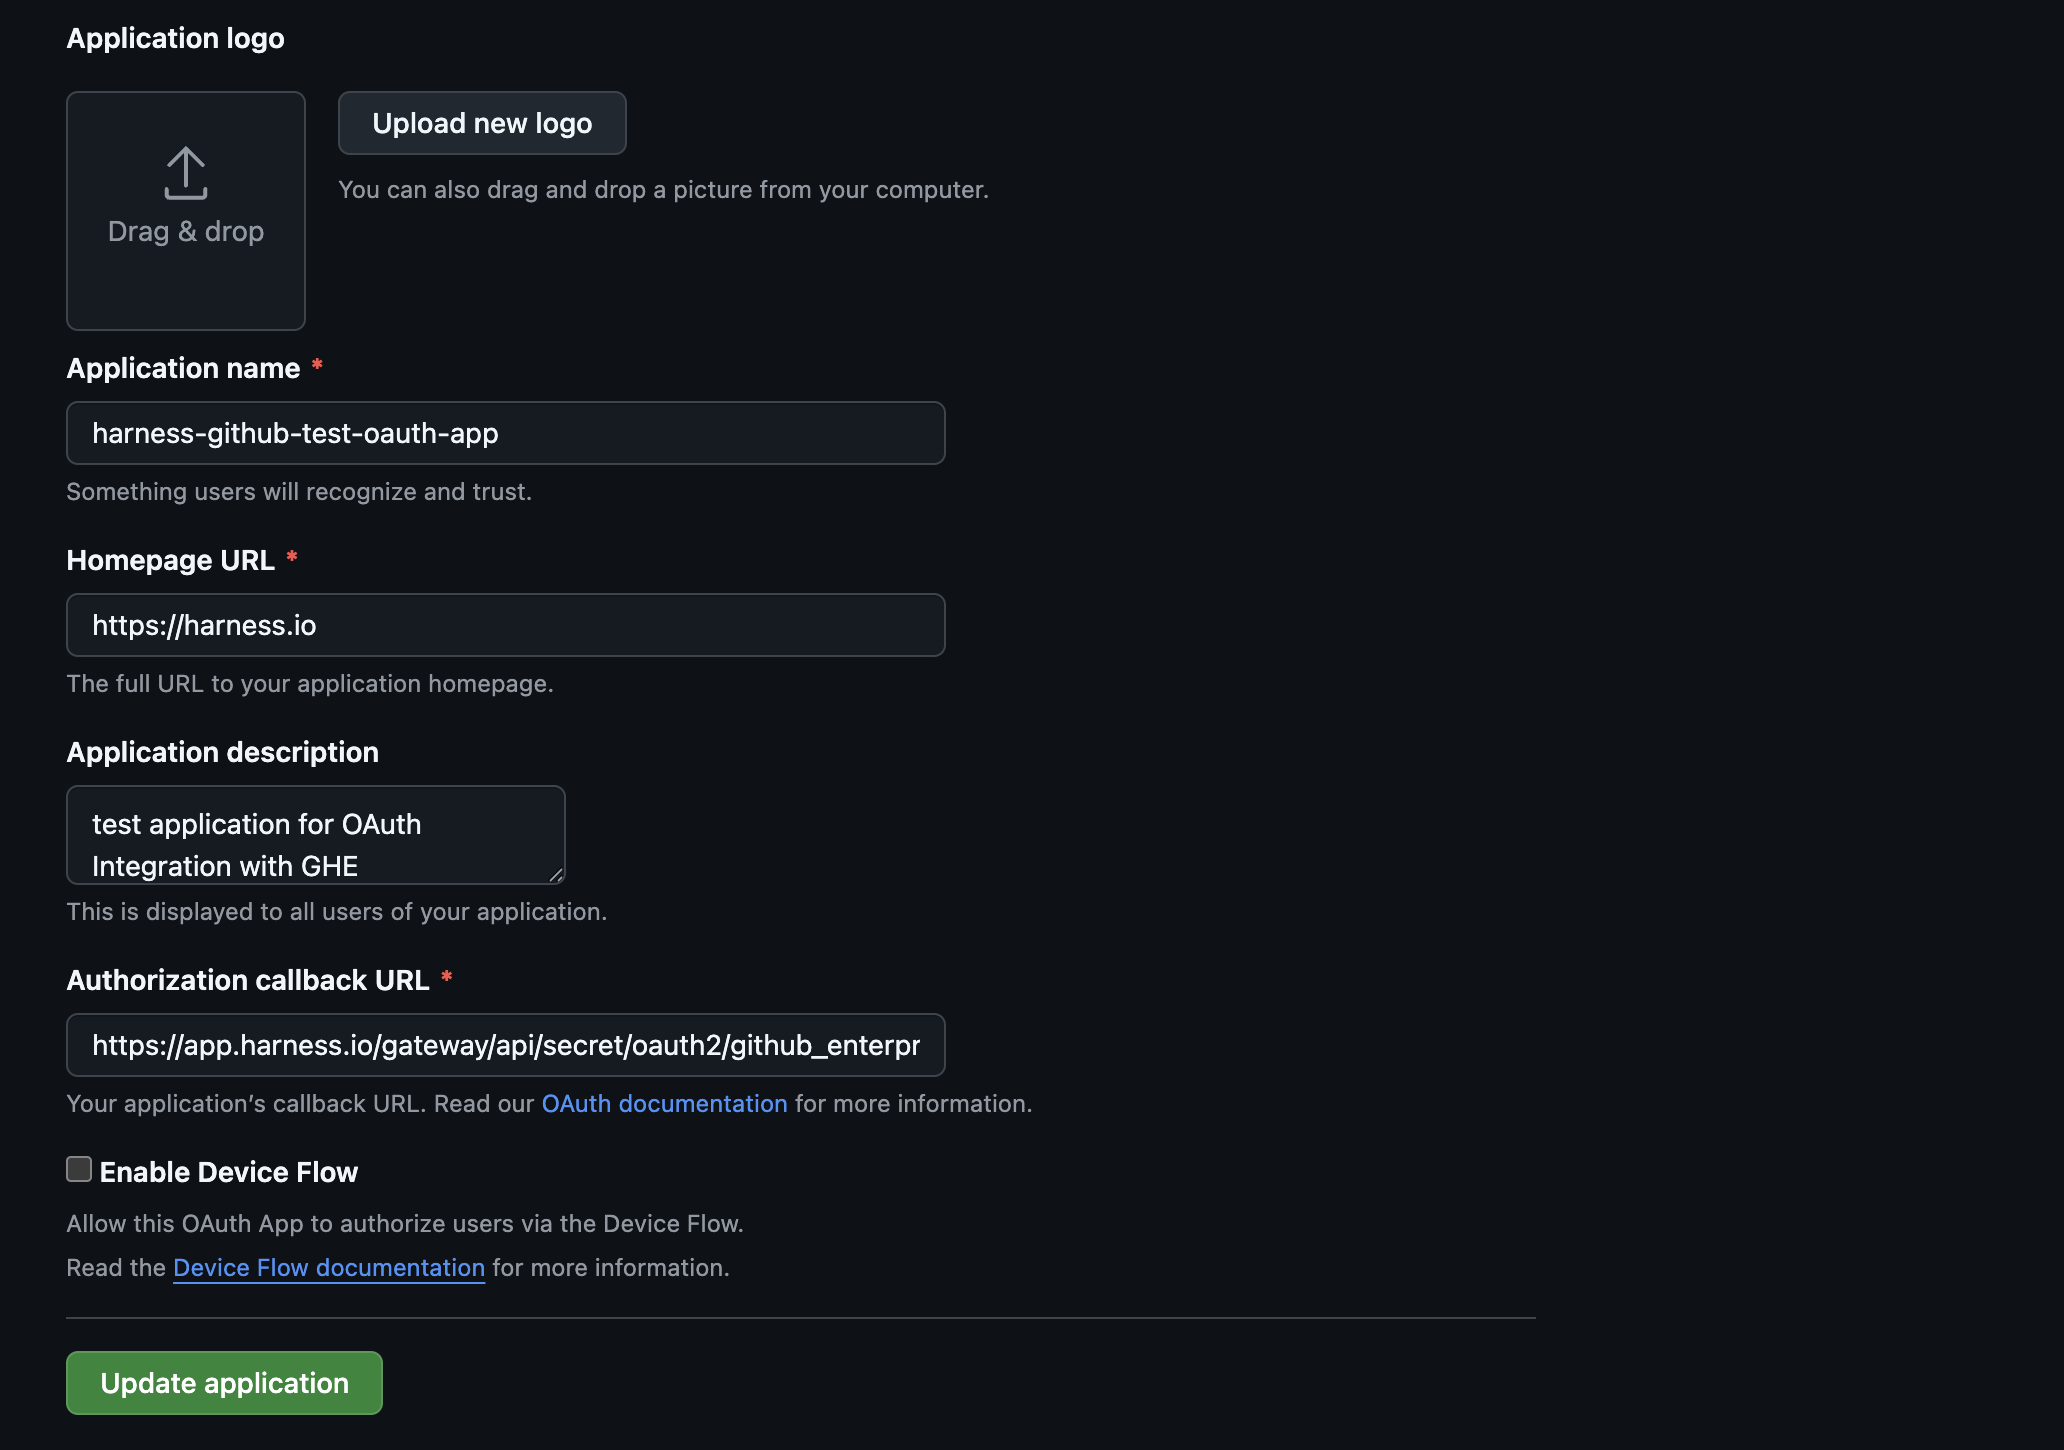
Task: Click the Application name label
Action: point(183,368)
